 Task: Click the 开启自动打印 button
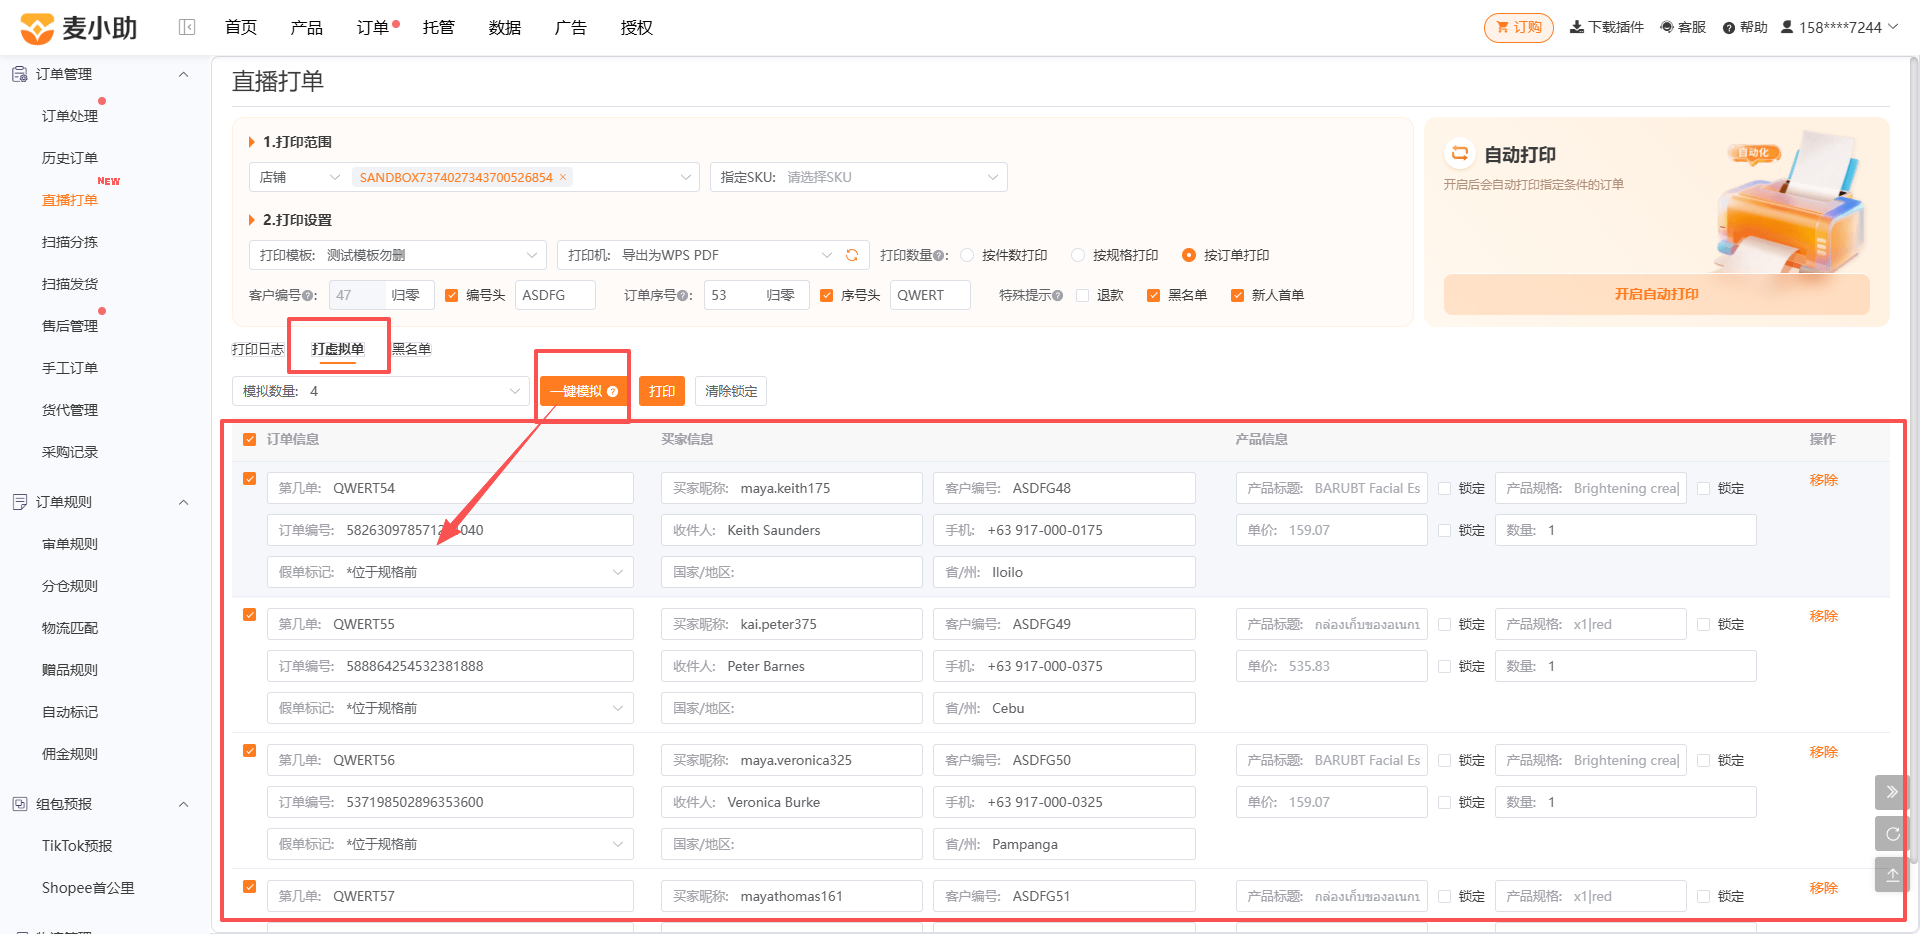coord(1656,294)
